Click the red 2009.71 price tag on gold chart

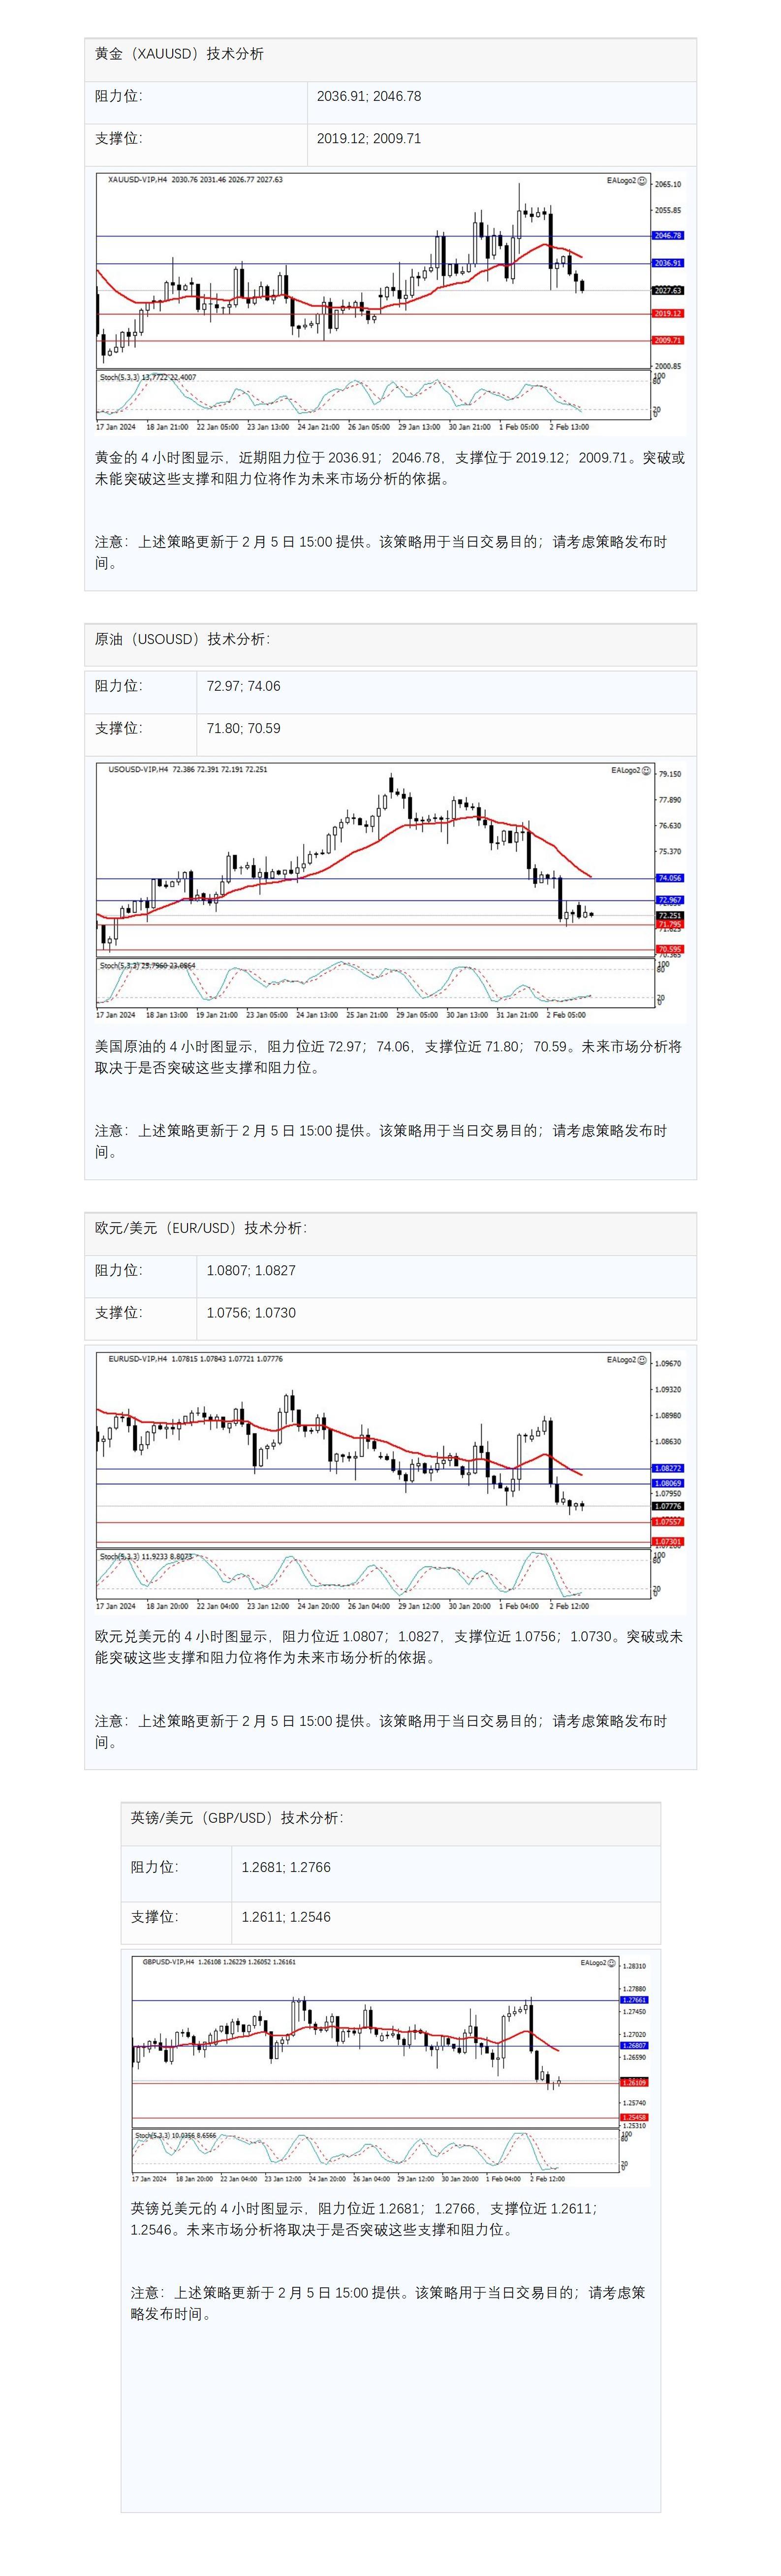(x=668, y=341)
